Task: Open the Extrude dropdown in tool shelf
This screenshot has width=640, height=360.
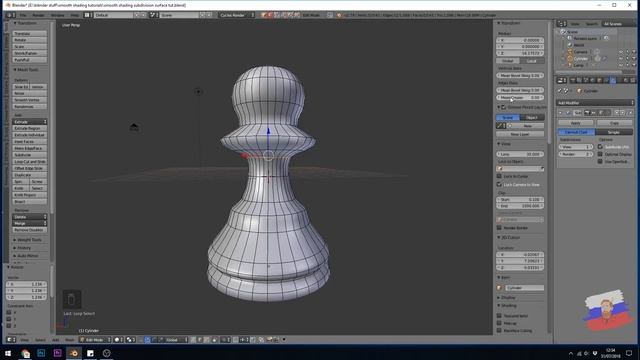Action: coord(29,122)
